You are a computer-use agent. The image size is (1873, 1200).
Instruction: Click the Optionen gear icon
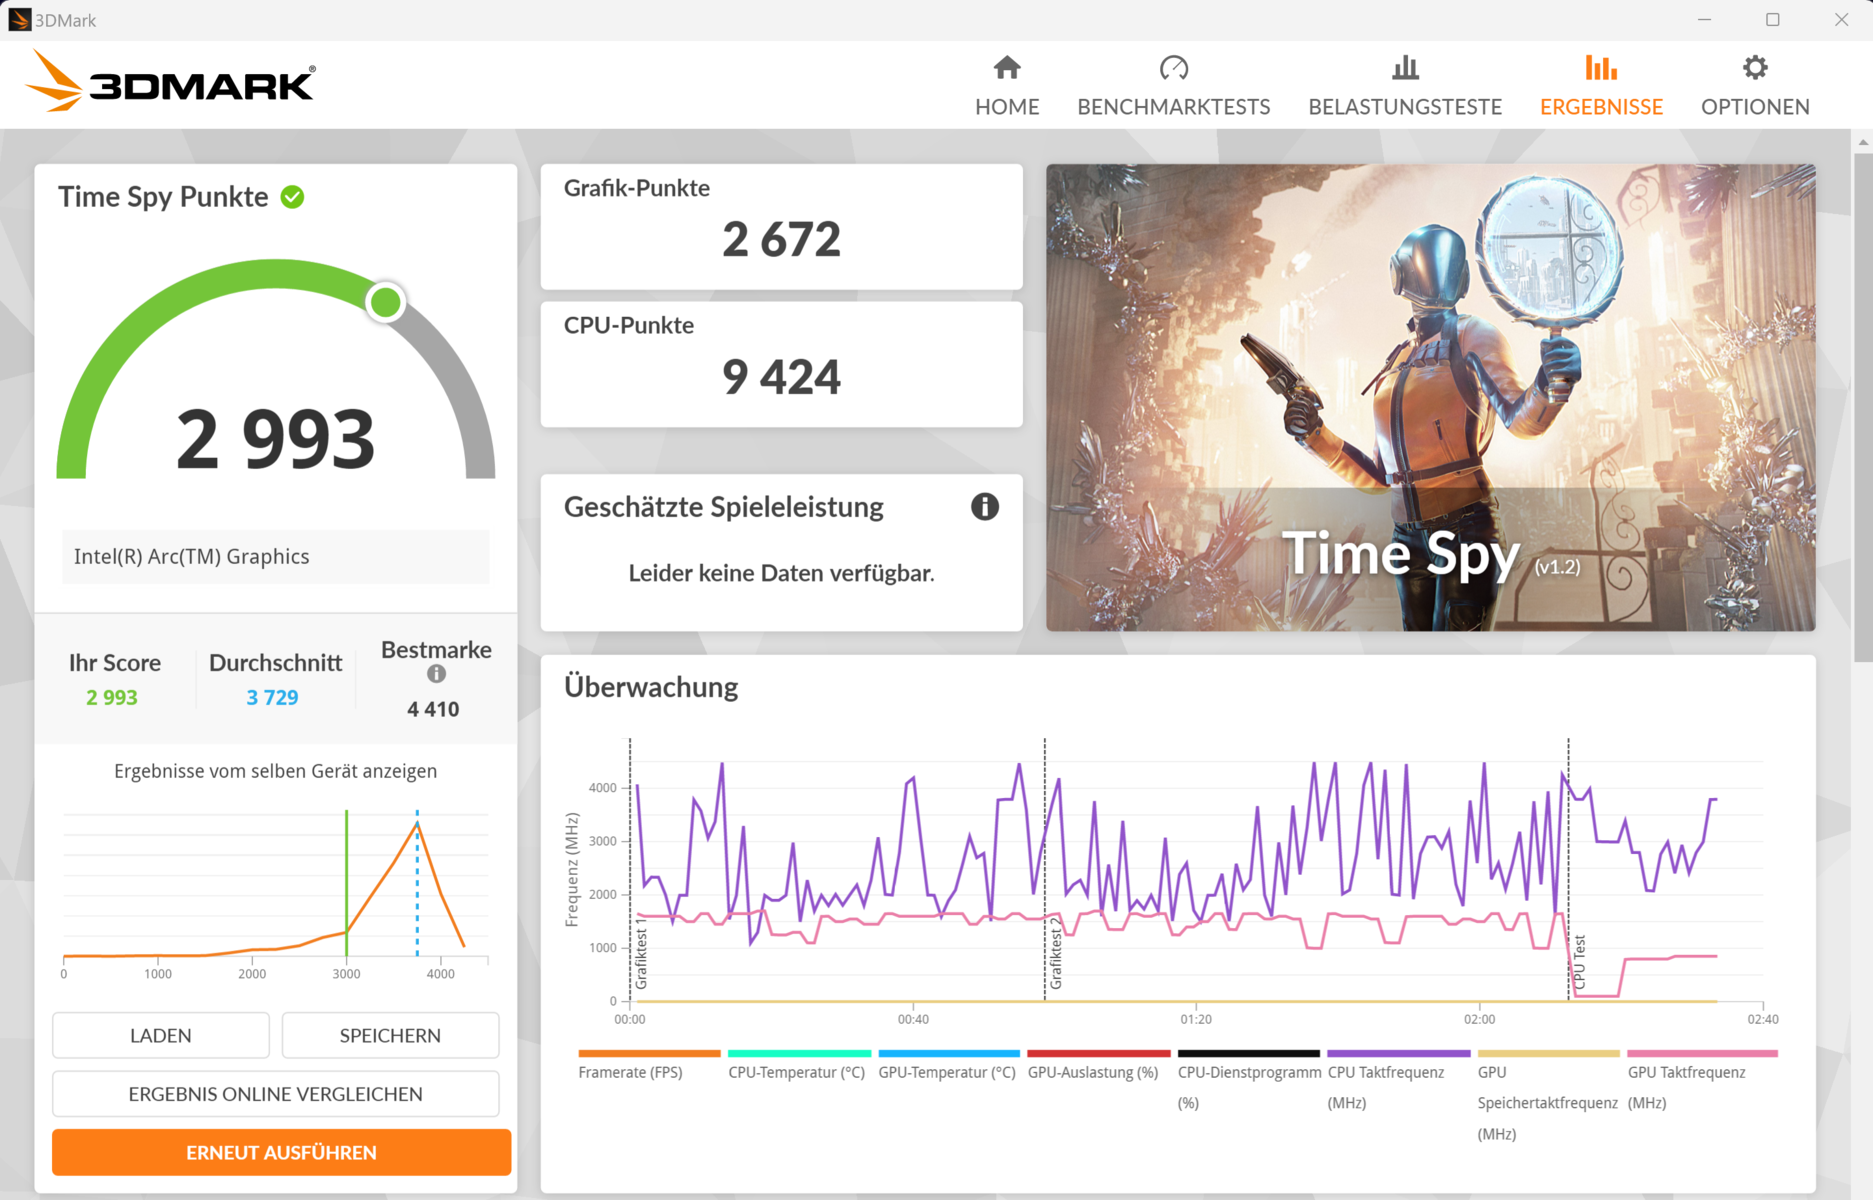[1755, 68]
